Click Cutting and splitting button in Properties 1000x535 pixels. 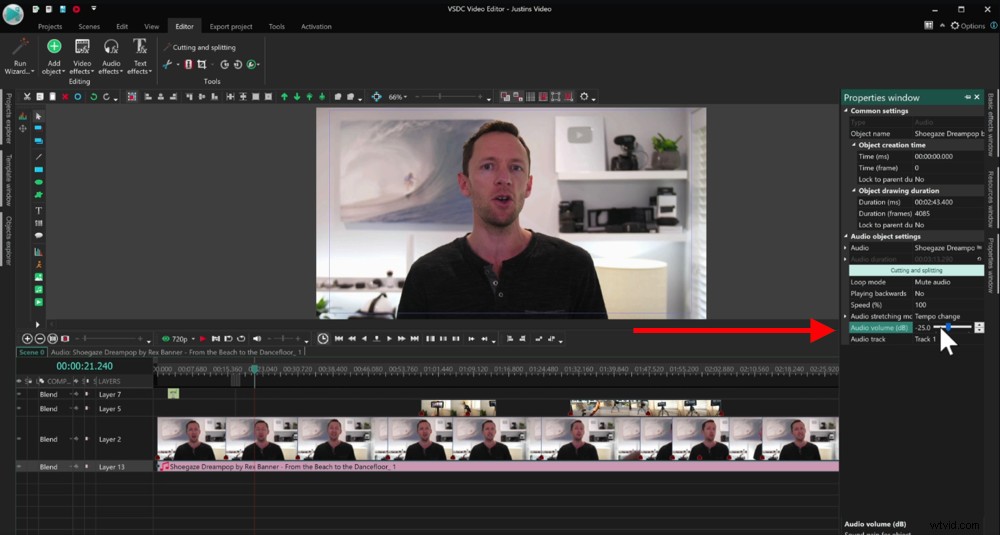pyautogui.click(x=916, y=270)
